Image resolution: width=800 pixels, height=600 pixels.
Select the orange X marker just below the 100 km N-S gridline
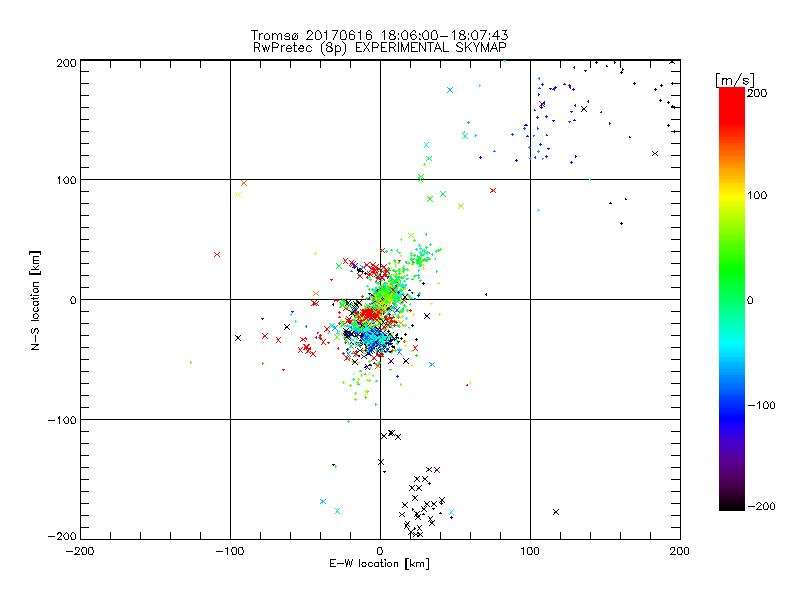click(244, 183)
